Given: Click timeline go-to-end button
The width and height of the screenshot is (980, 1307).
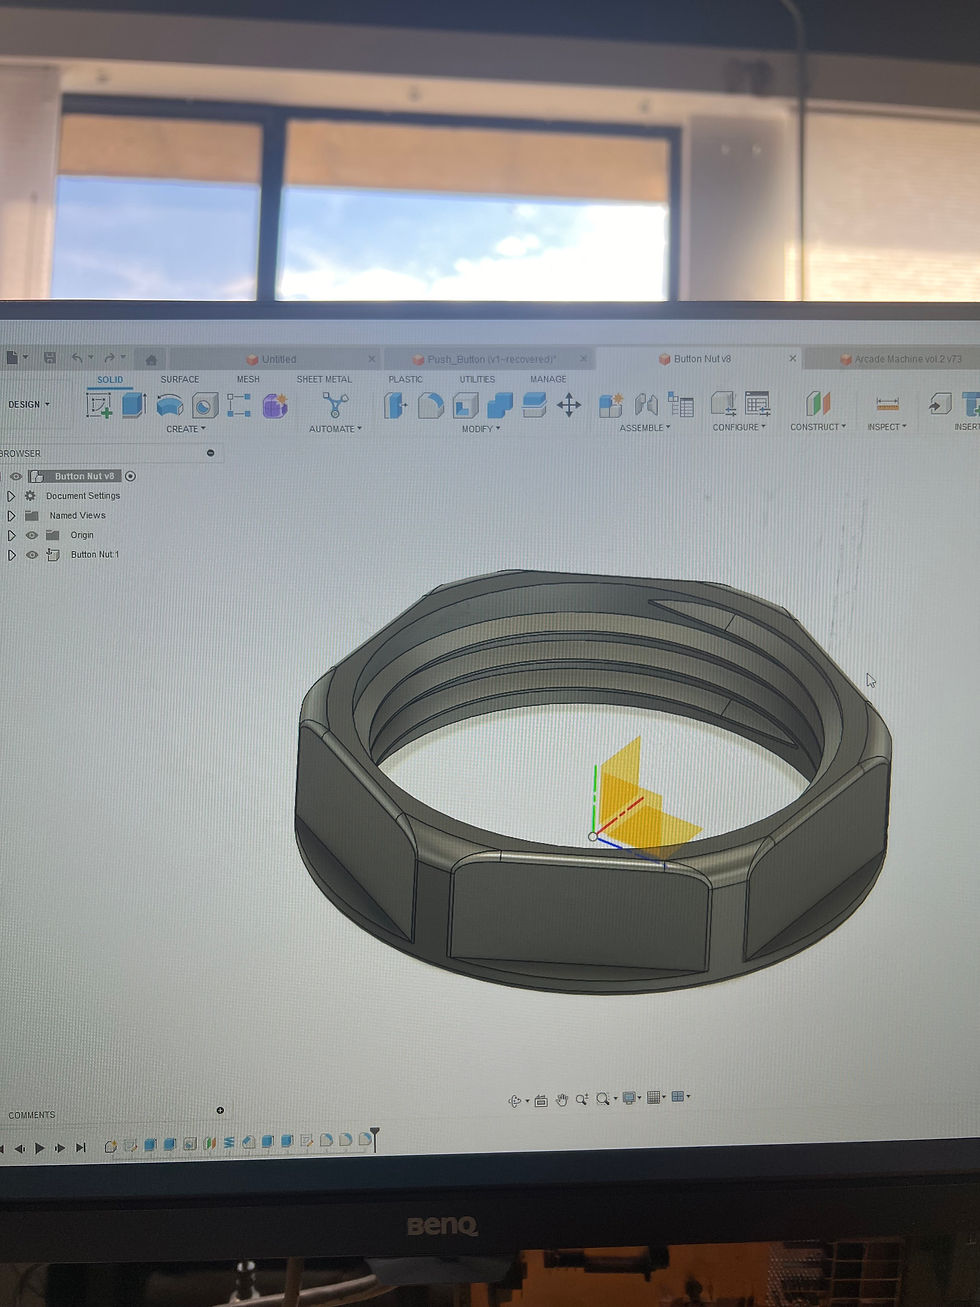Looking at the screenshot, I should pos(81,1148).
